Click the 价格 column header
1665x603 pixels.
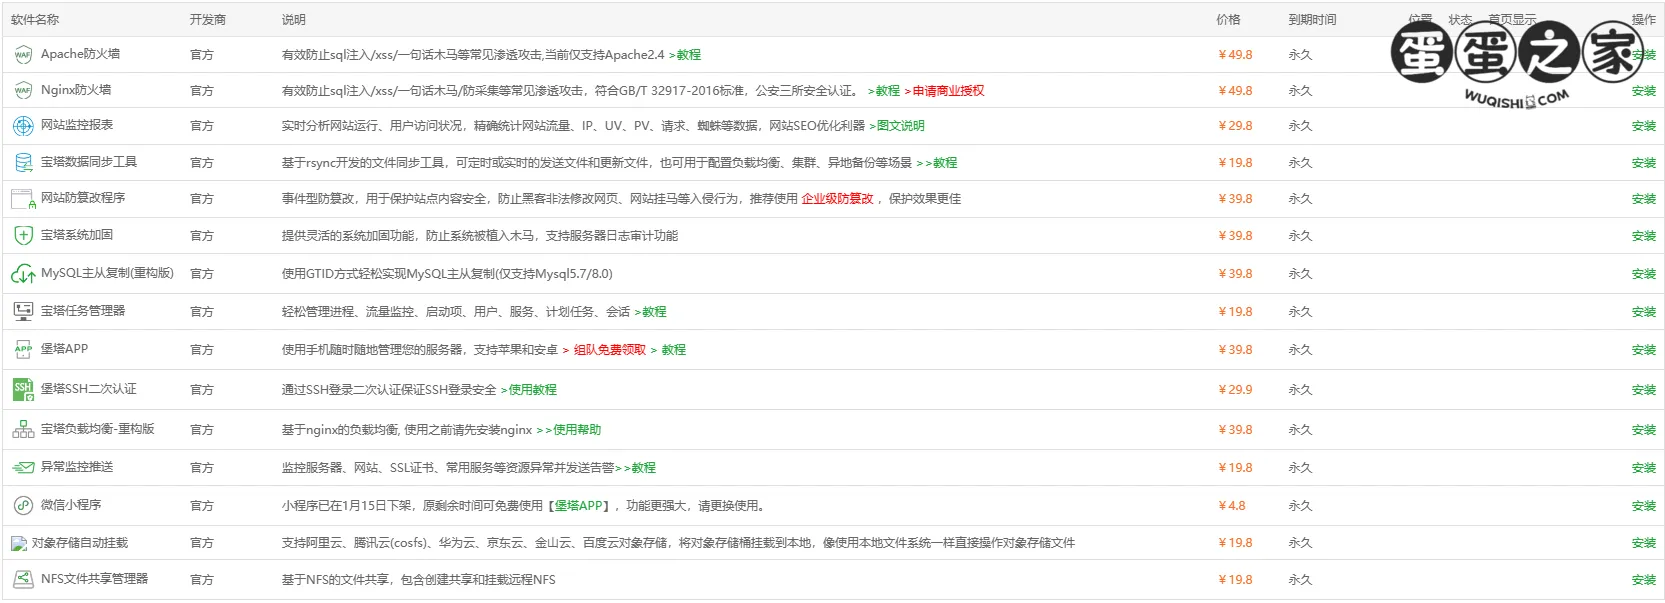(x=1228, y=20)
